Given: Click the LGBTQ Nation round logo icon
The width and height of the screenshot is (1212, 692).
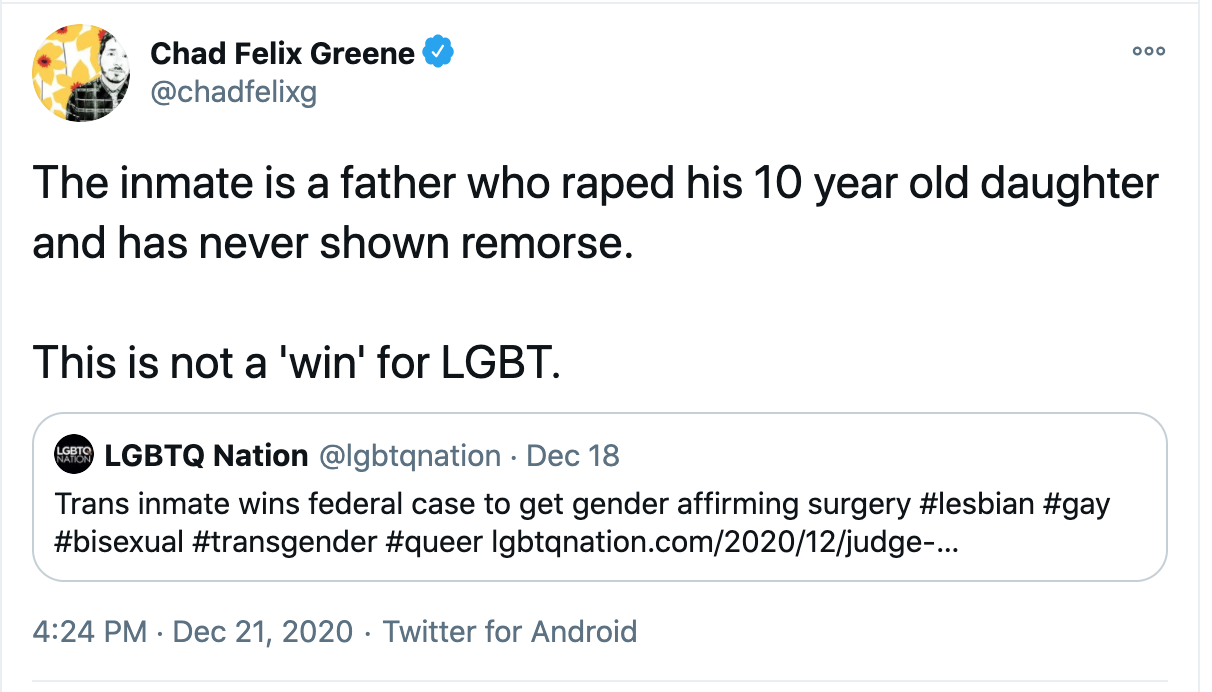Looking at the screenshot, I should (x=75, y=456).
